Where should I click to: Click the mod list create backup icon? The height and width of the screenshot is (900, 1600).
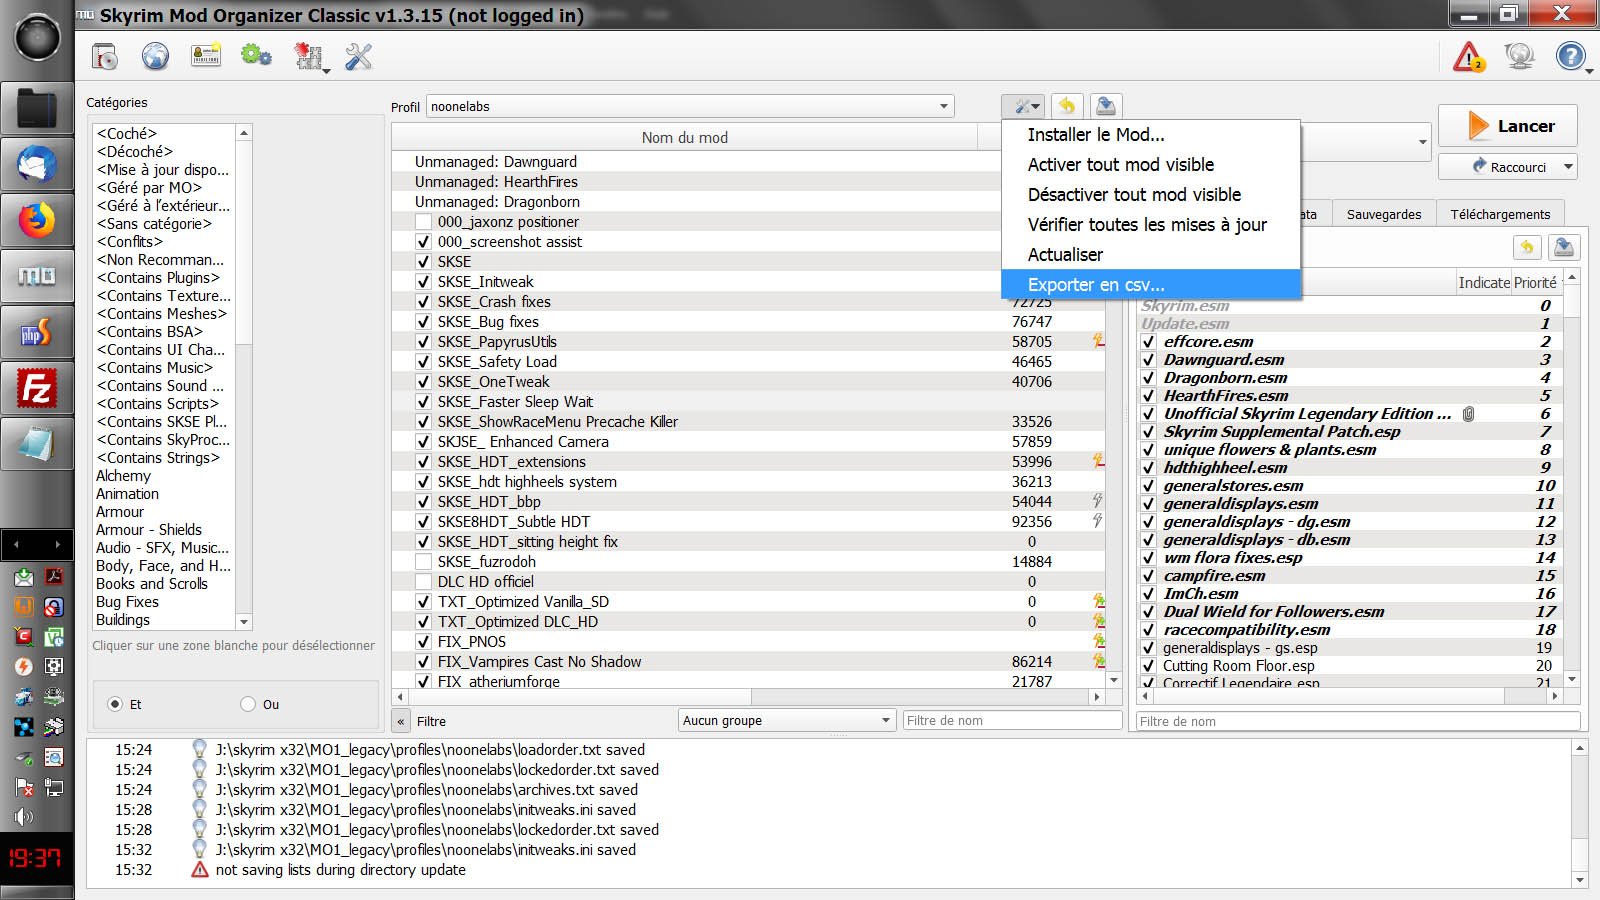tap(1105, 106)
